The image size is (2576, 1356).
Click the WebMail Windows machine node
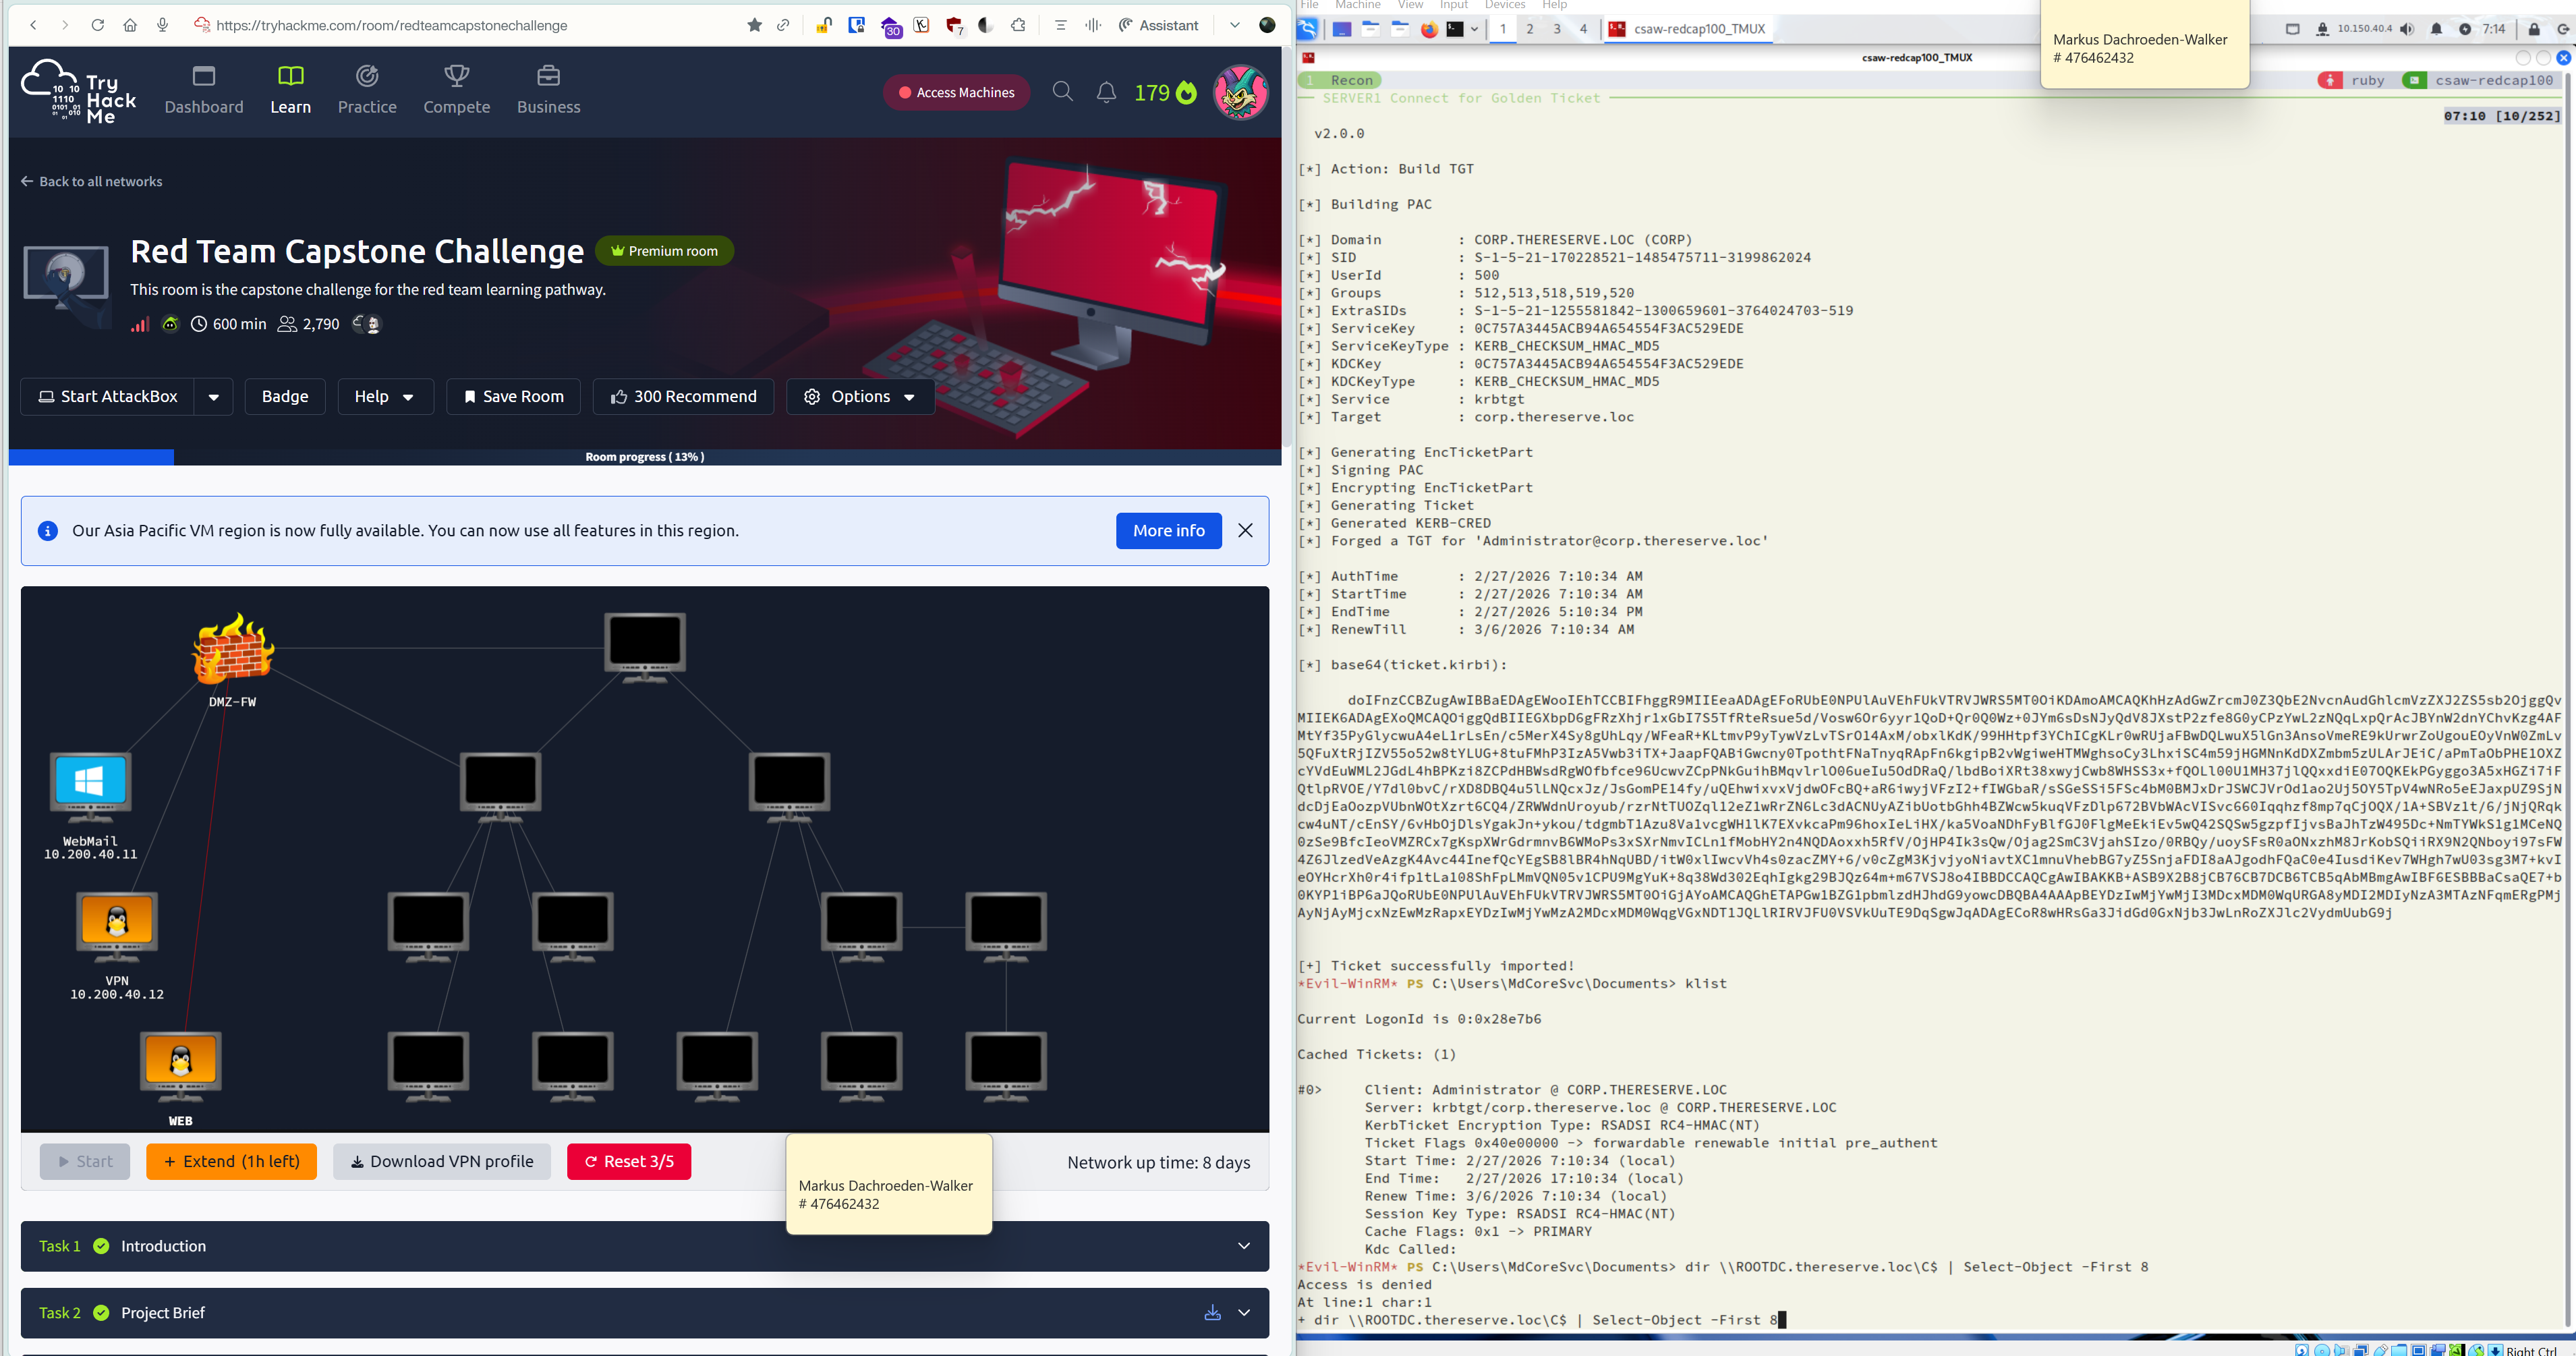(x=90, y=784)
